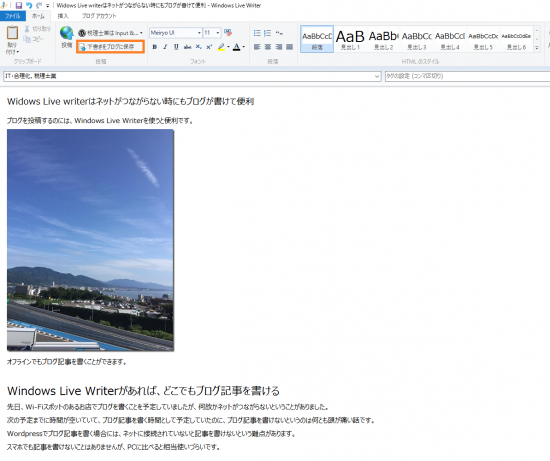
Task: Click the bulleted list icon
Action: [x=257, y=33]
